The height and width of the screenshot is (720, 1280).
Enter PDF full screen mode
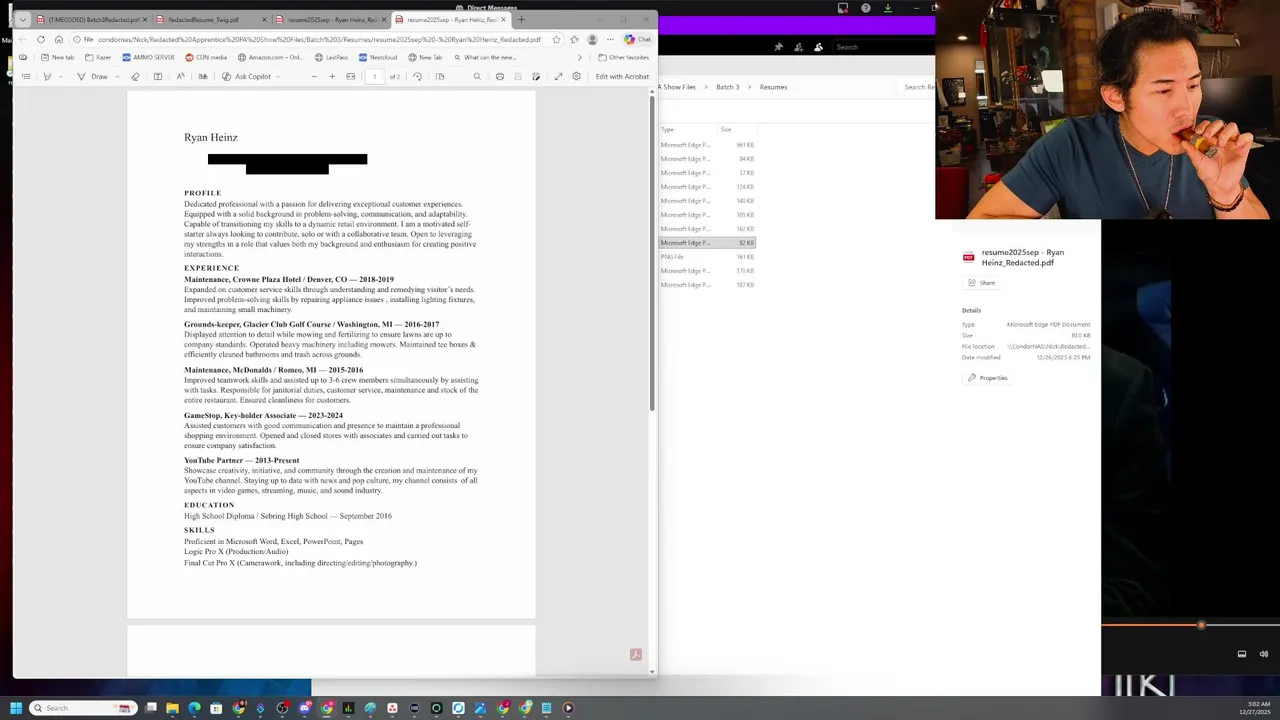pyautogui.click(x=558, y=76)
